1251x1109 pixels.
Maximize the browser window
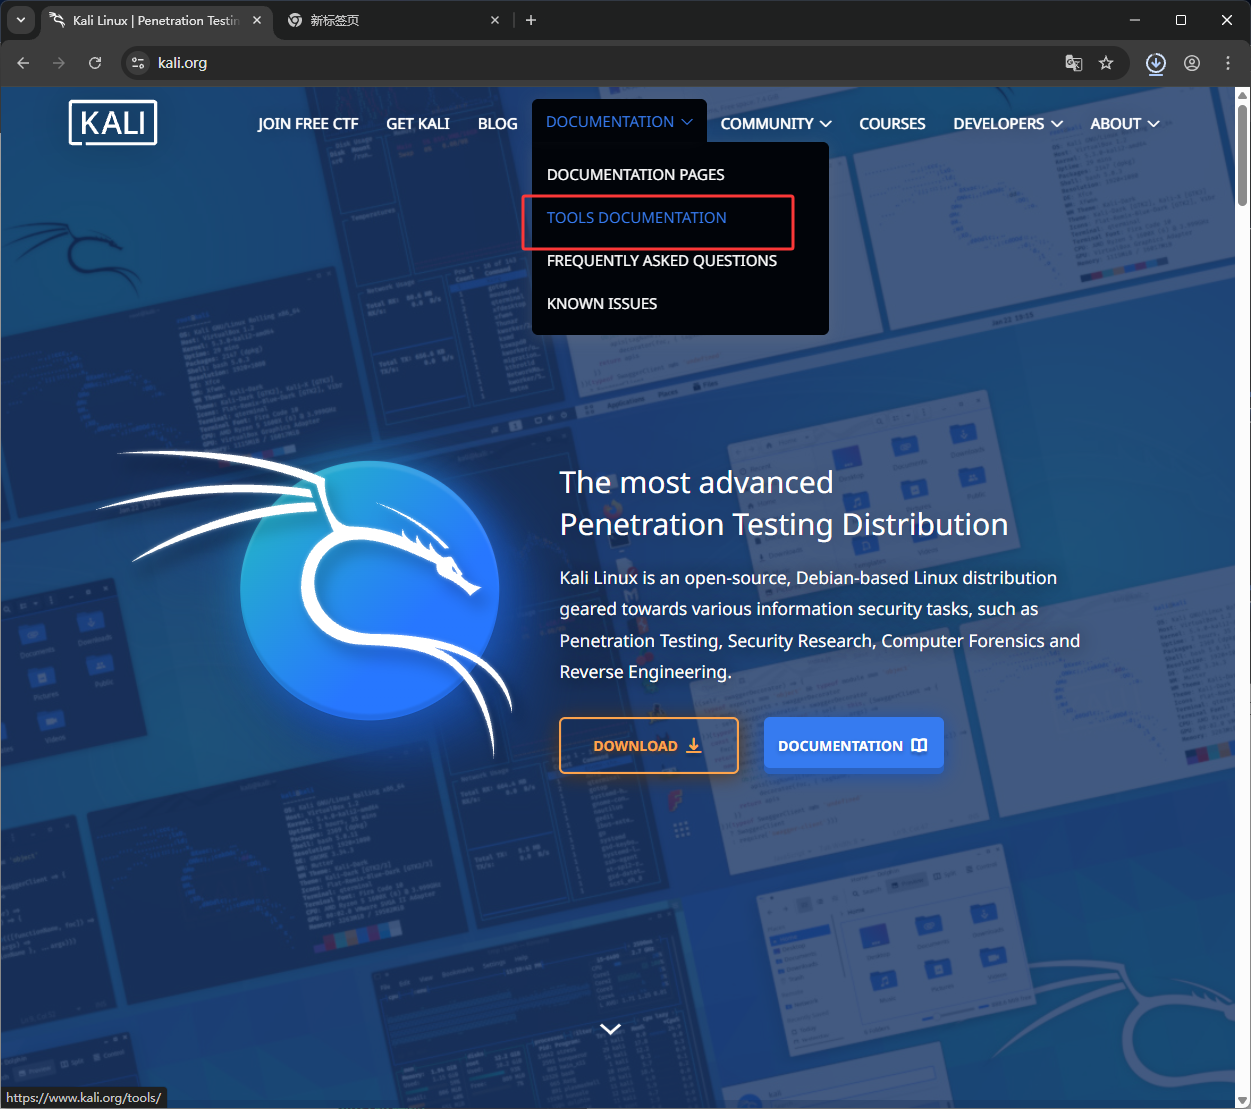1181,20
